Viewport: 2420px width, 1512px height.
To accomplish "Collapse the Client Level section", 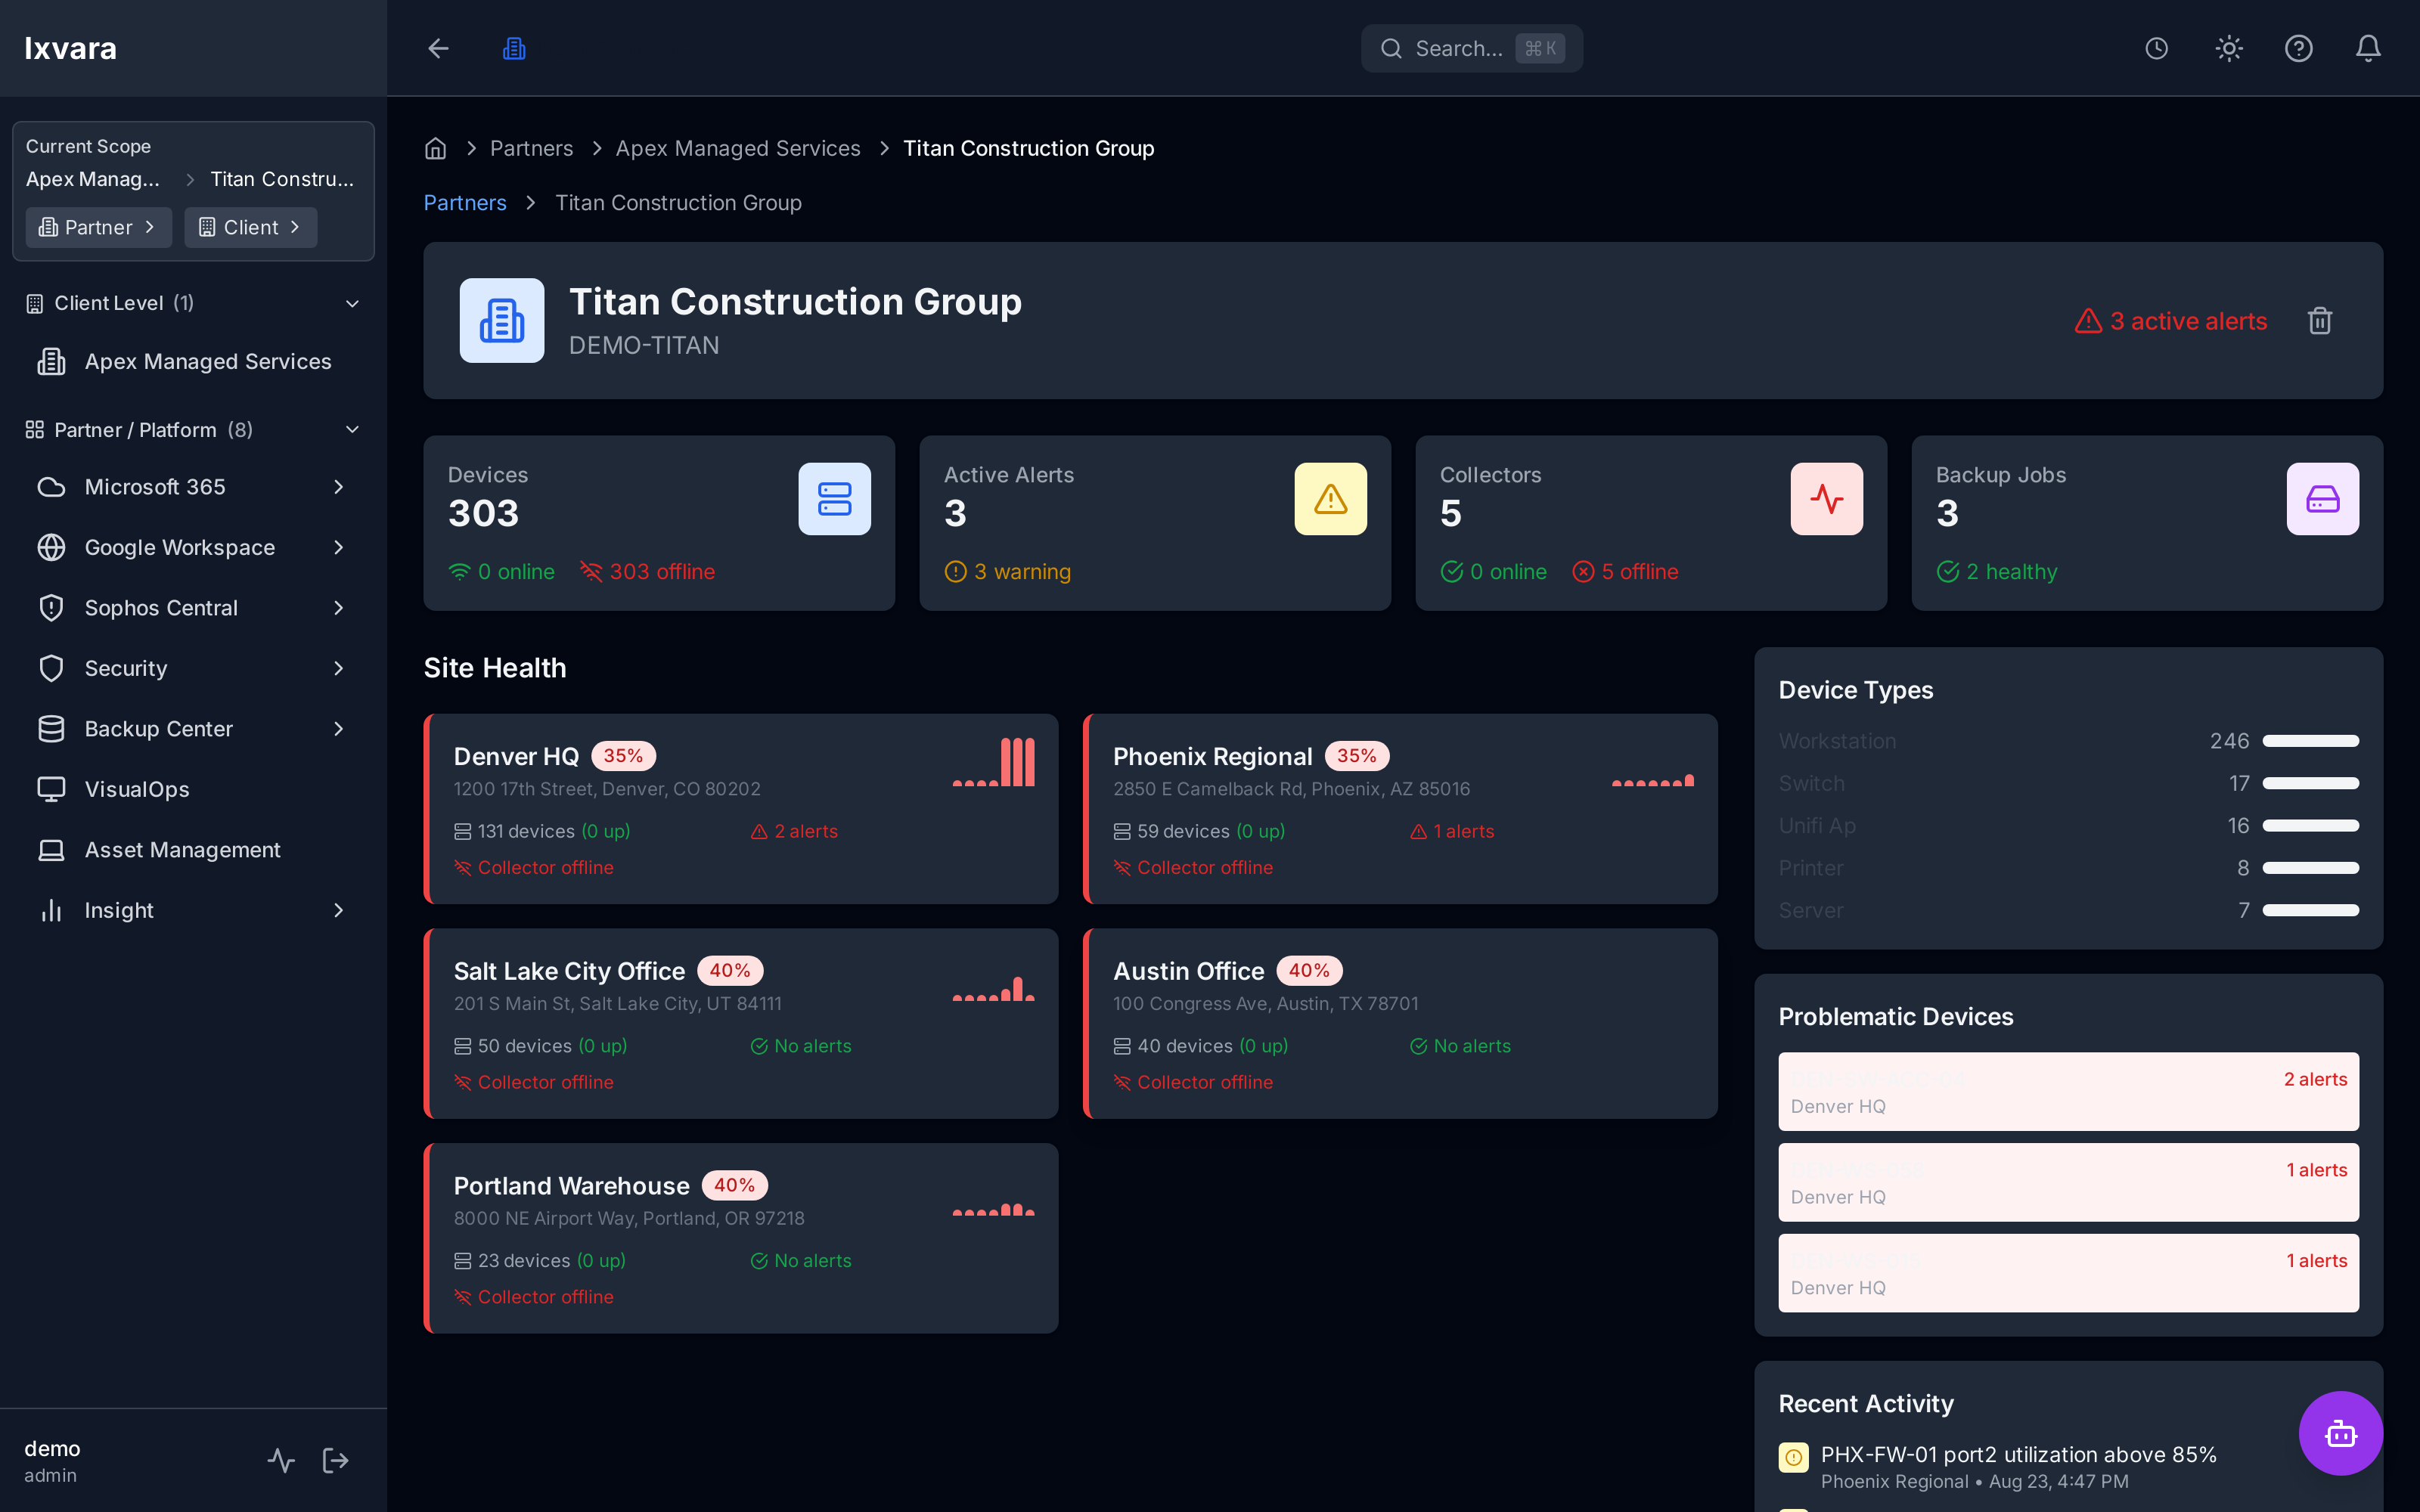I will click(x=193, y=303).
